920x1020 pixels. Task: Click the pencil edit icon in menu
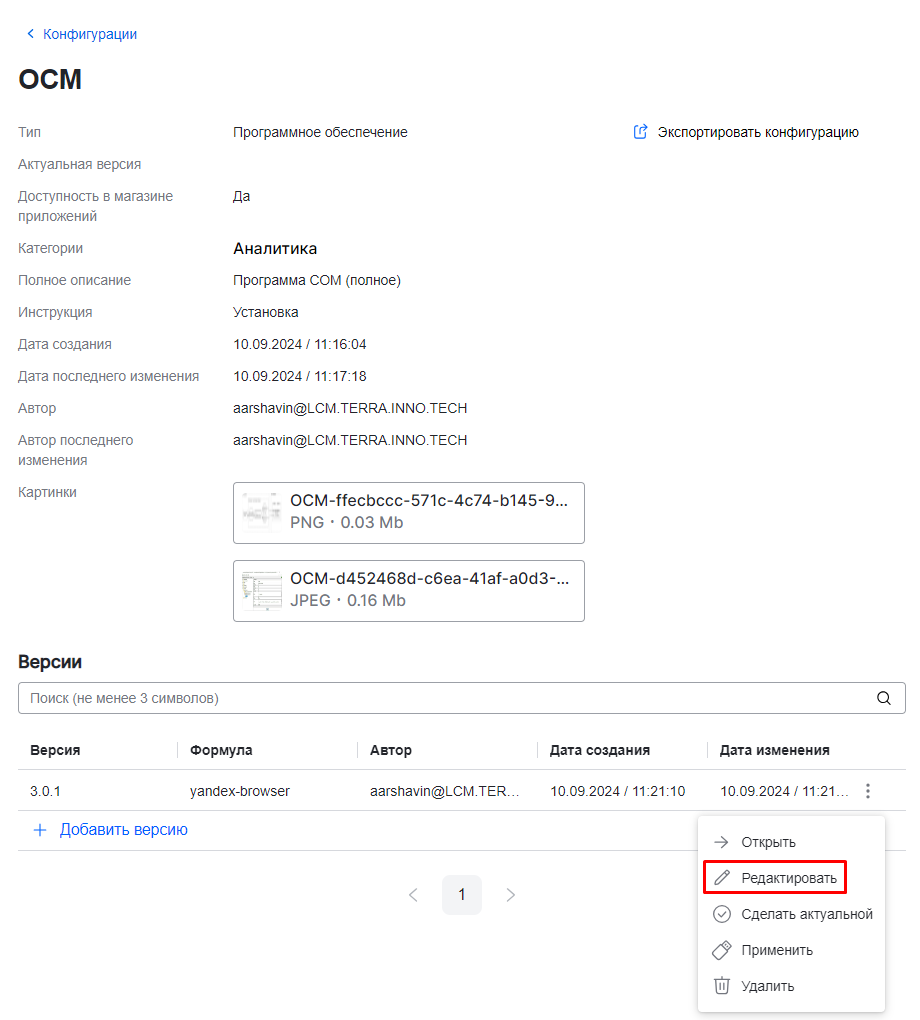coord(721,878)
